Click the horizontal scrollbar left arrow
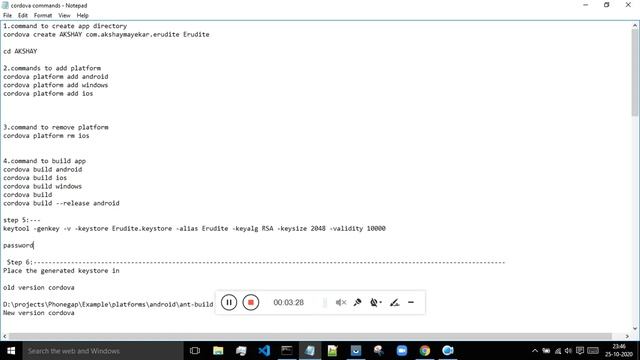Image resolution: width=640 pixels, height=360 pixels. point(4,336)
